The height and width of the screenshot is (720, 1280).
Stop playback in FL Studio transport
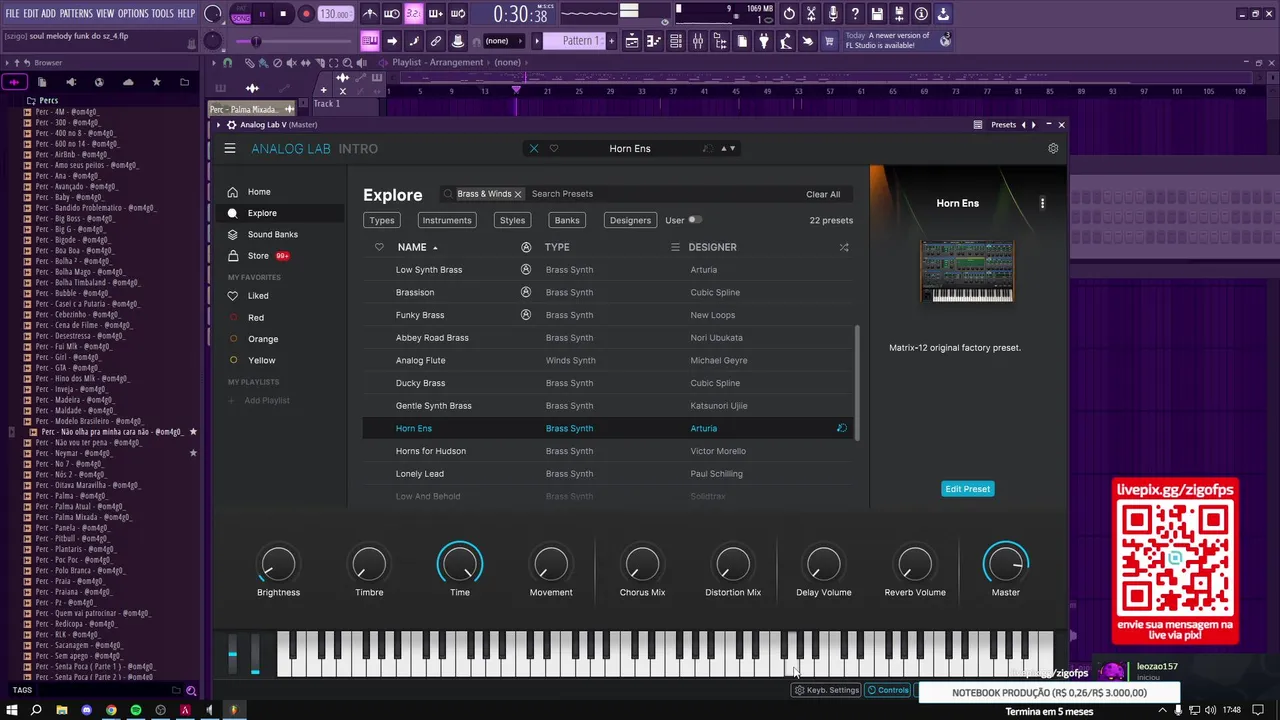(x=283, y=14)
